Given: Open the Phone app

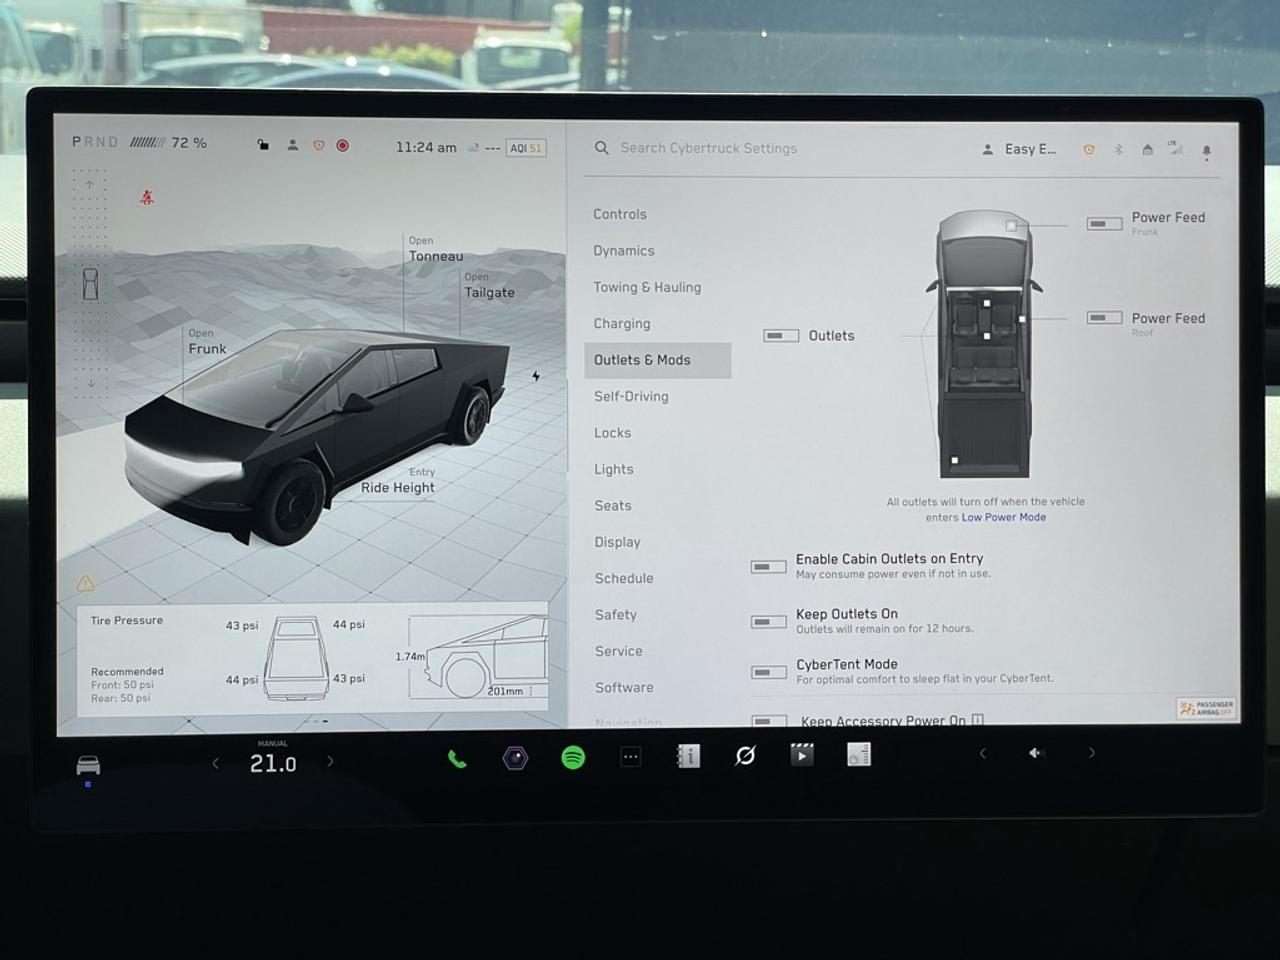Looking at the screenshot, I should point(457,759).
